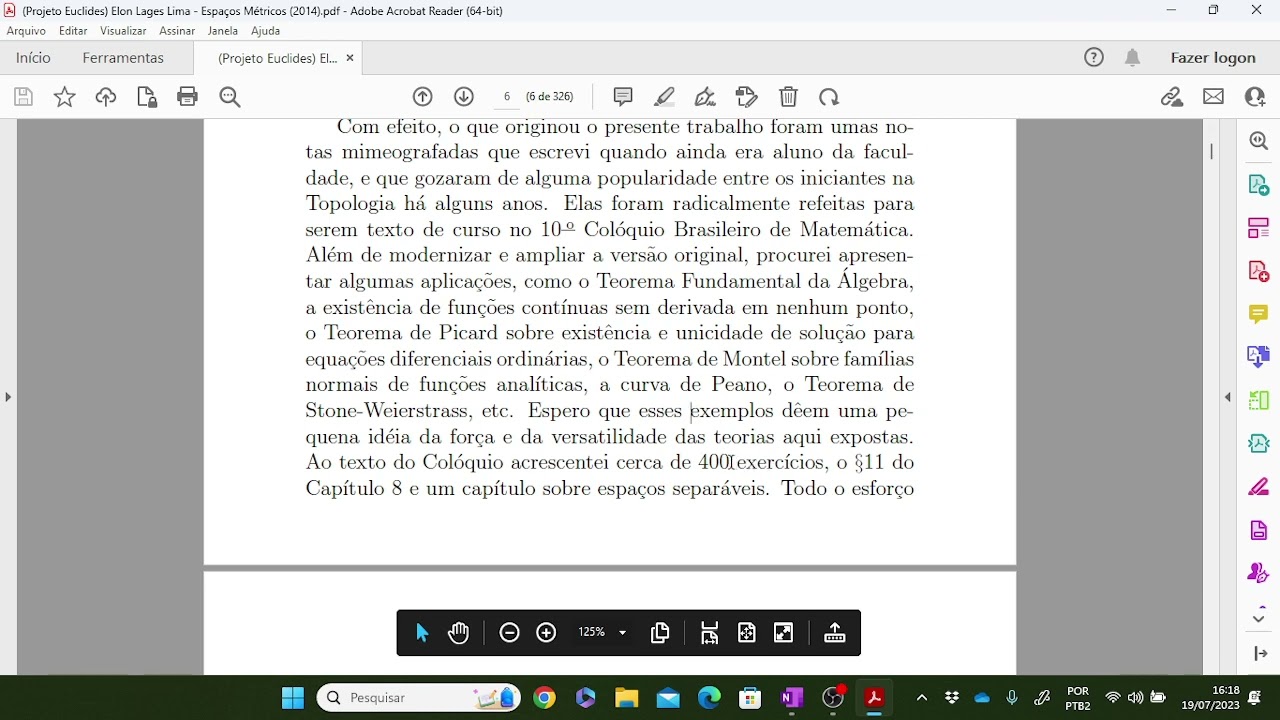Collapse the right tools pane arrow

pyautogui.click(x=1228, y=397)
